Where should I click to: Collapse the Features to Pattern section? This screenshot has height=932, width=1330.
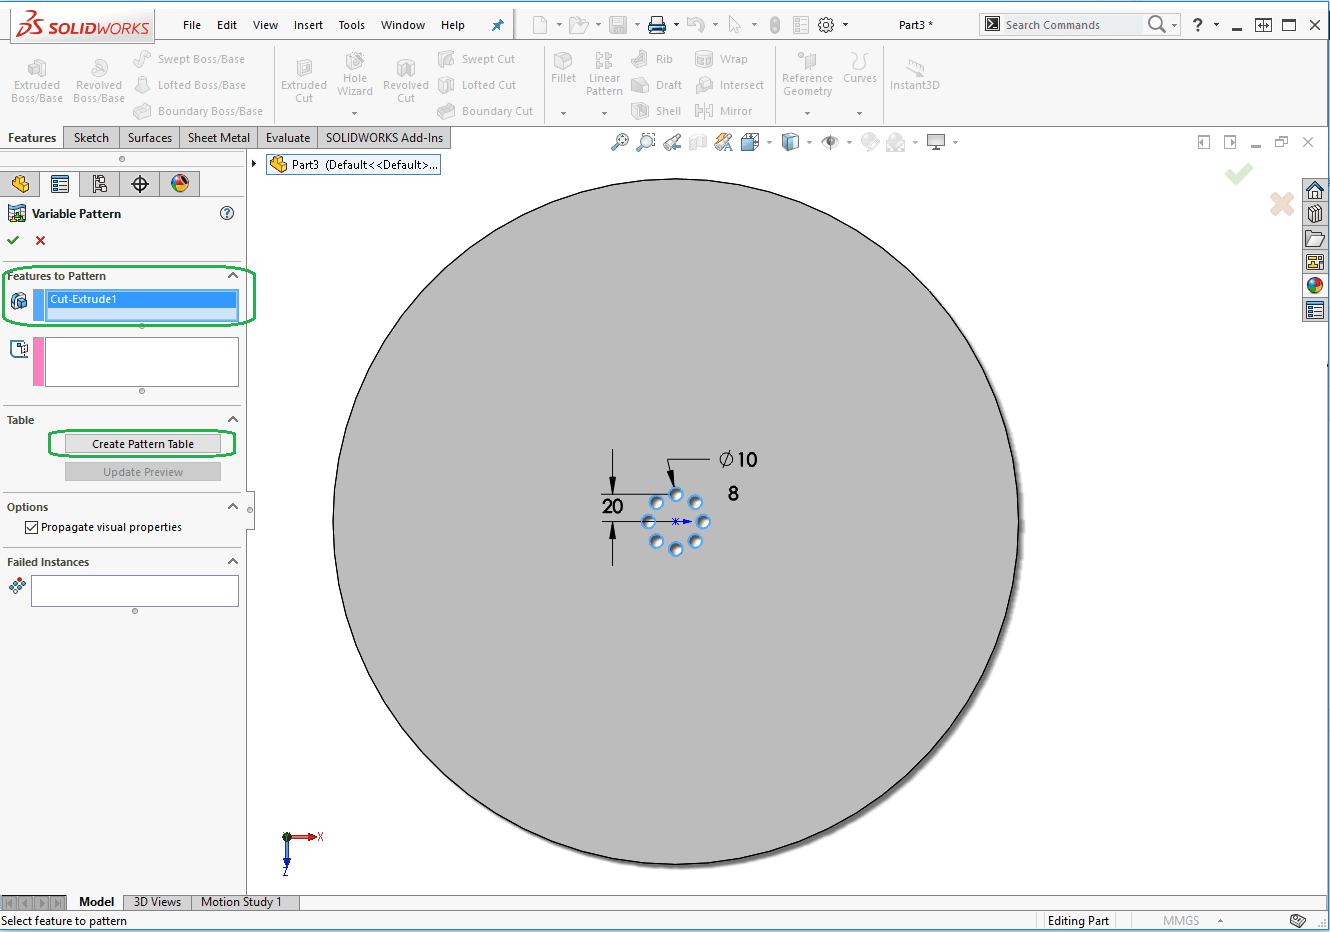click(x=233, y=276)
